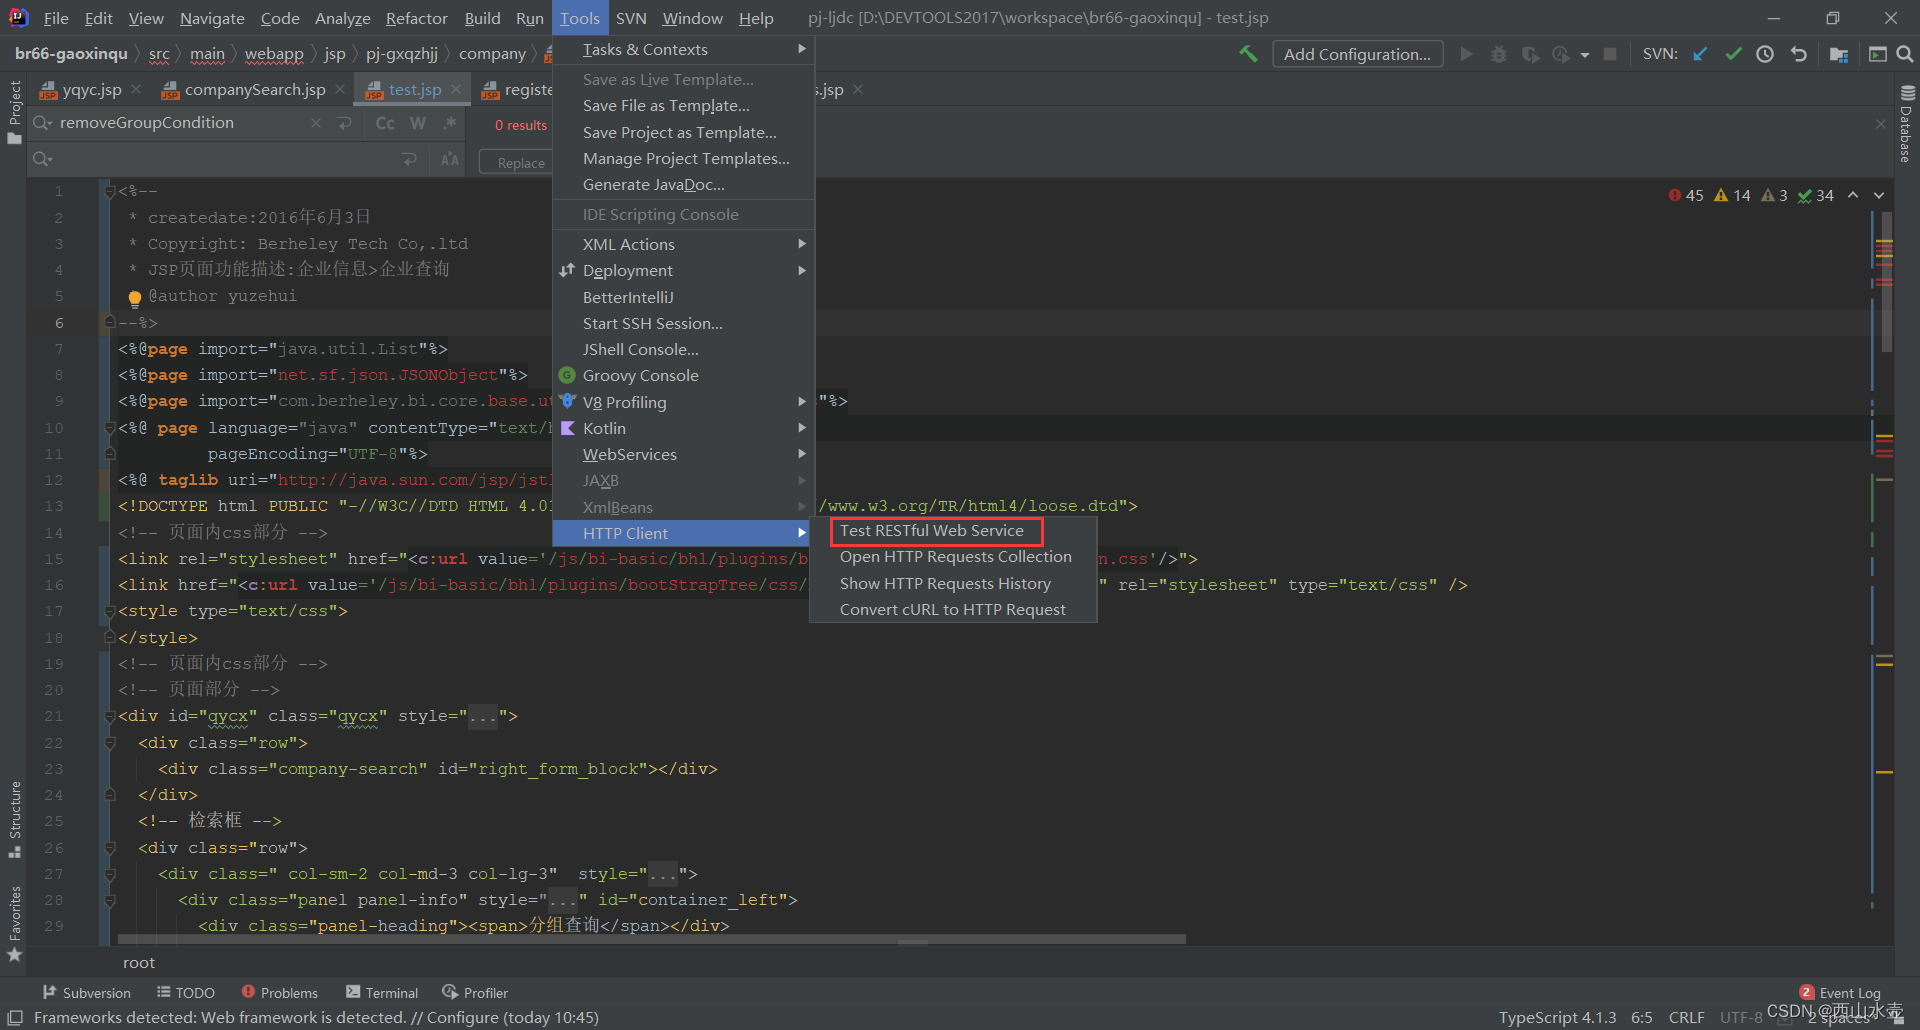
Task: Open the Project tool window
Action: coord(14,111)
